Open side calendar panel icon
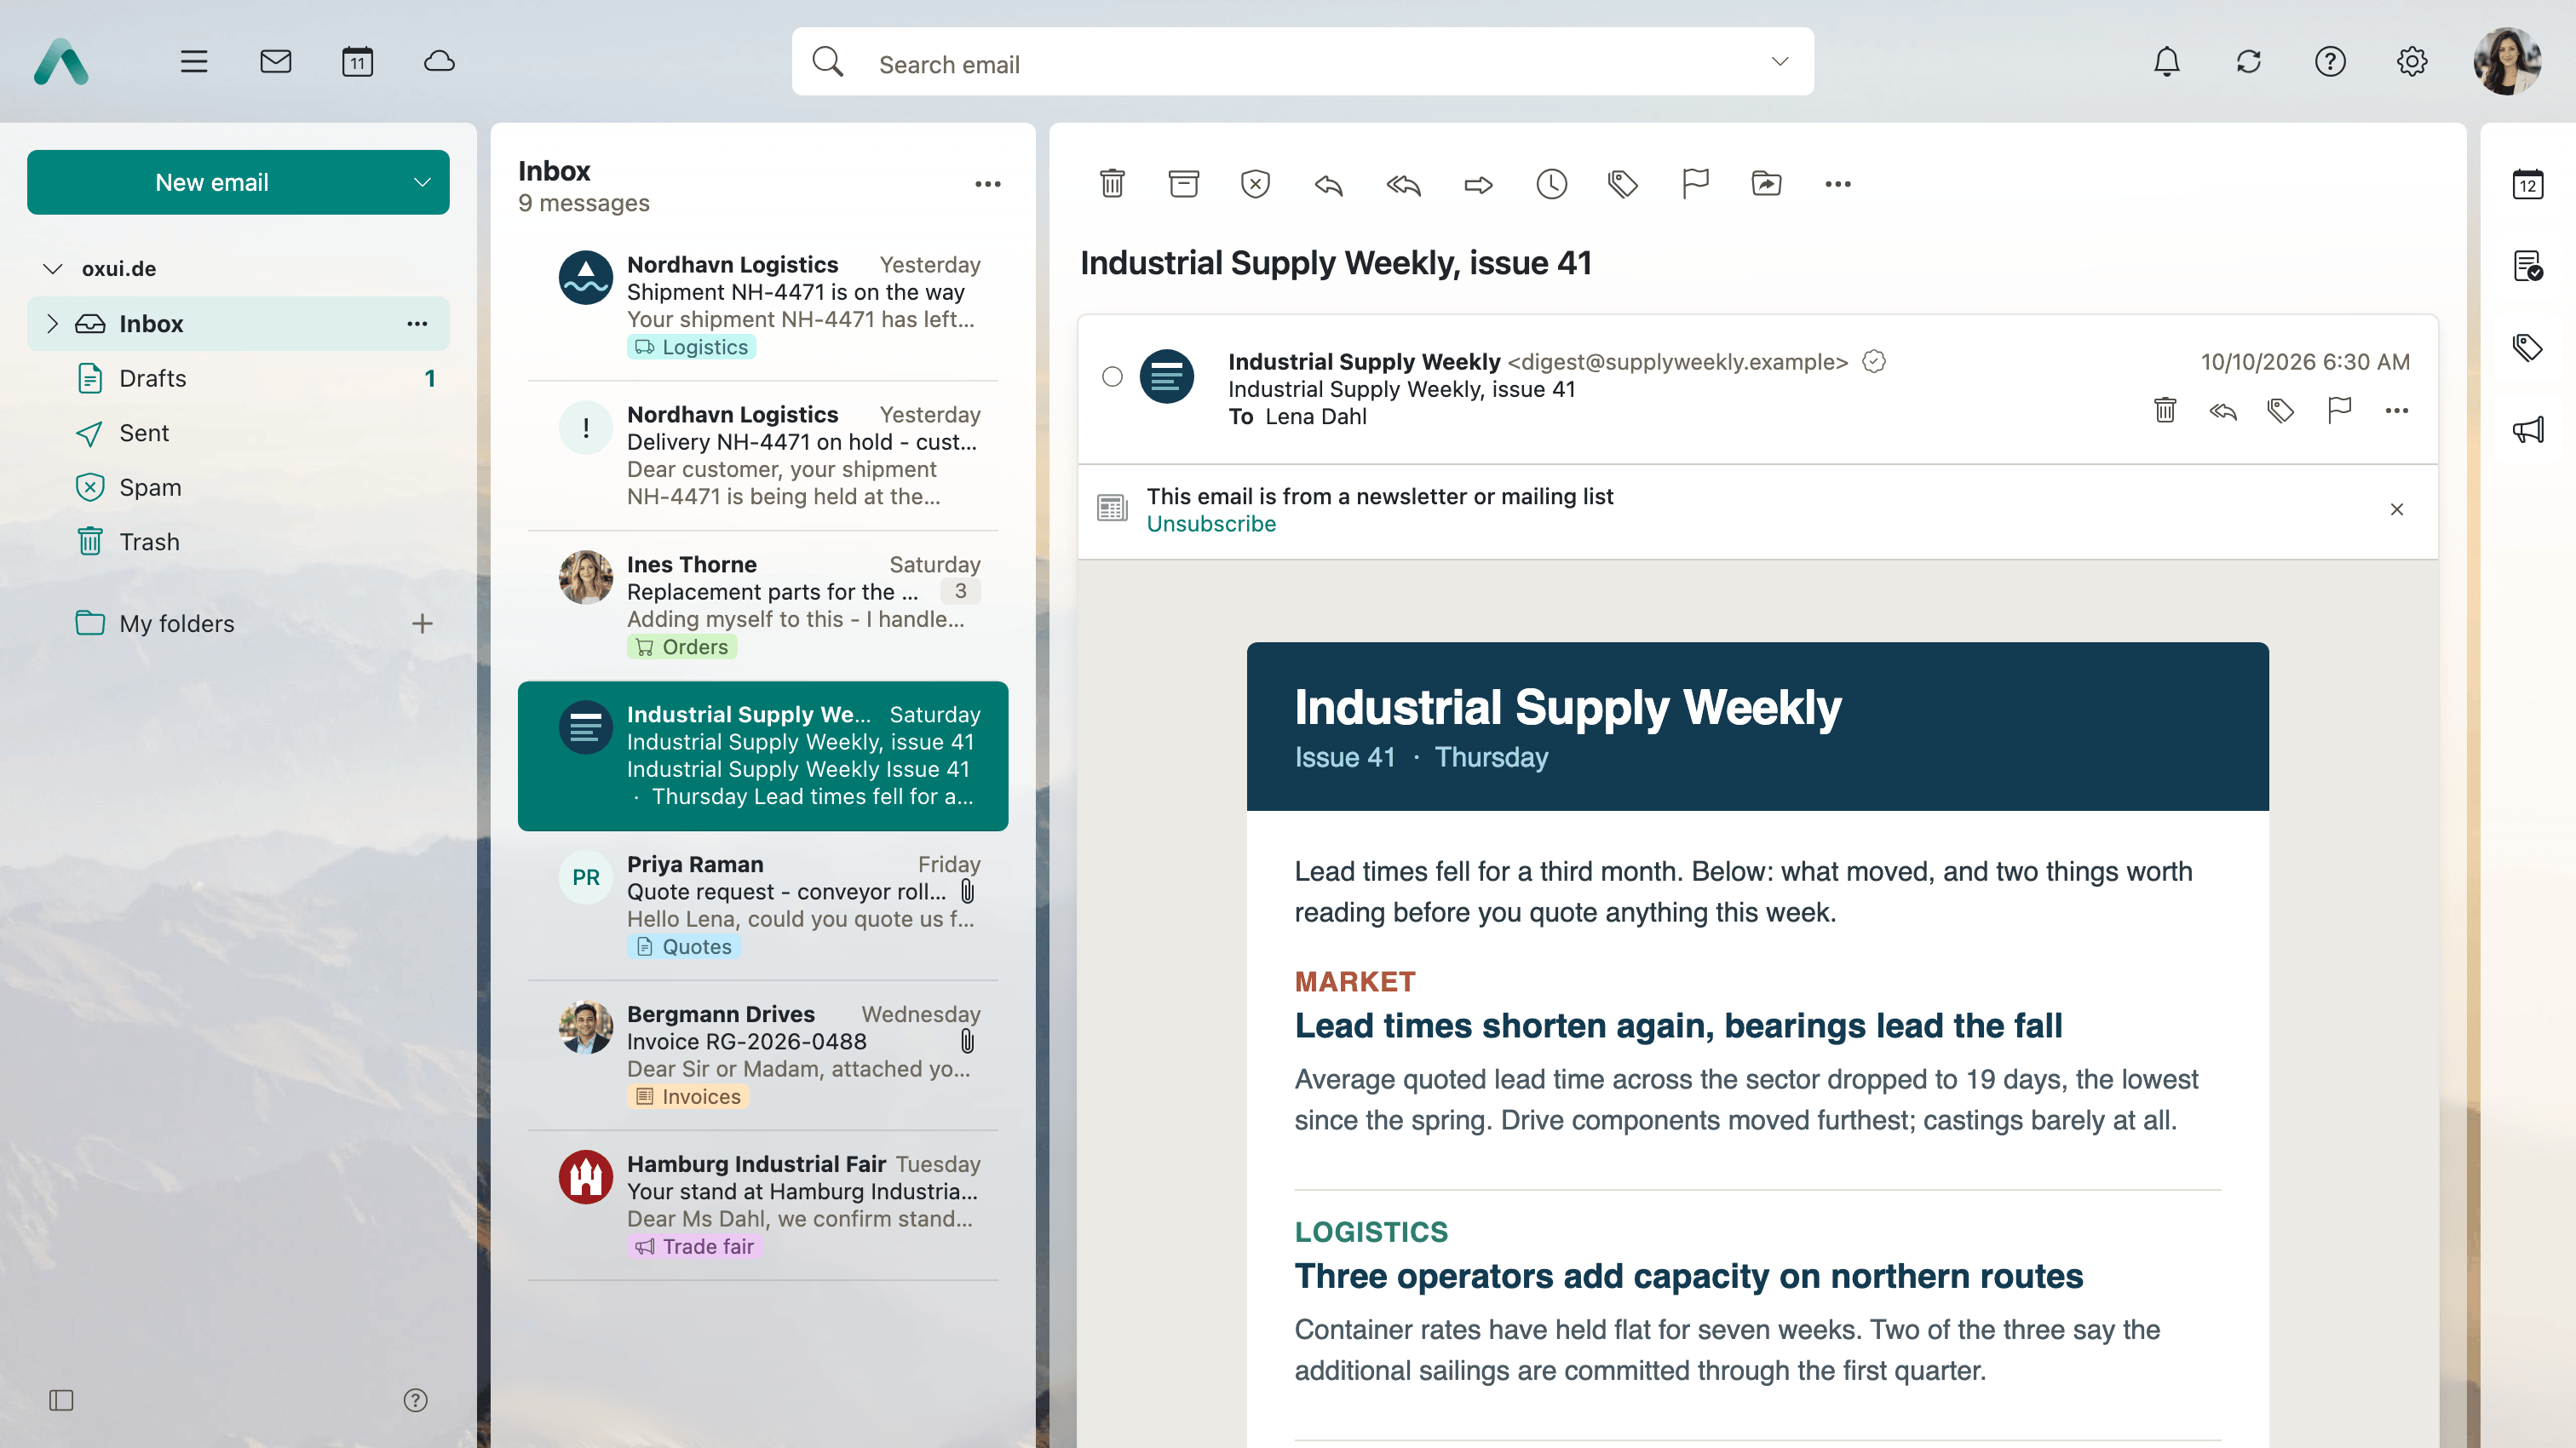The height and width of the screenshot is (1448, 2576). (2527, 184)
